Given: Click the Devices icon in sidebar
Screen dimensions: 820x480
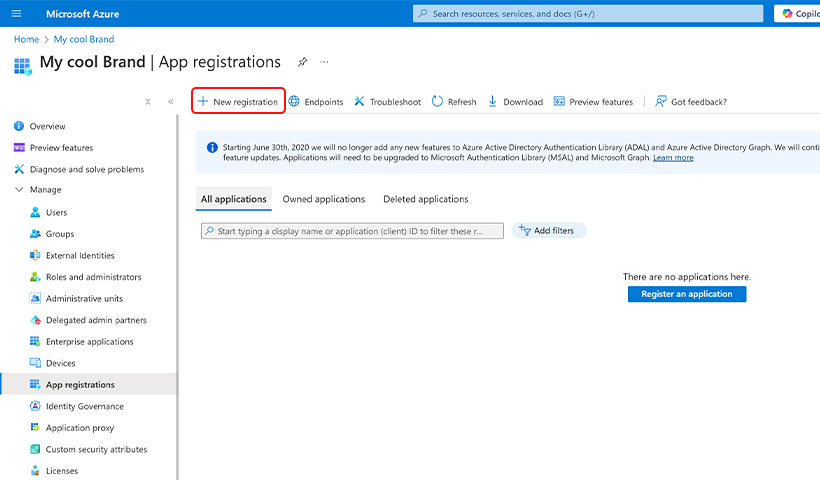Looking at the screenshot, I should pyautogui.click(x=35, y=363).
